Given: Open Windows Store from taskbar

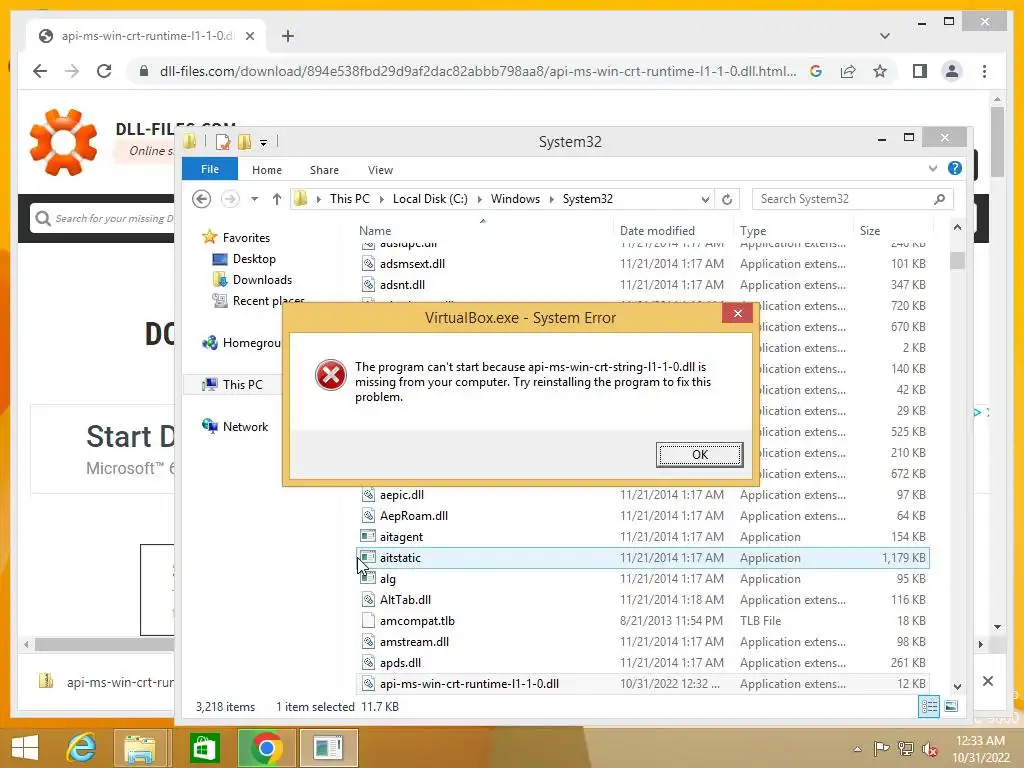Looking at the screenshot, I should [x=204, y=748].
